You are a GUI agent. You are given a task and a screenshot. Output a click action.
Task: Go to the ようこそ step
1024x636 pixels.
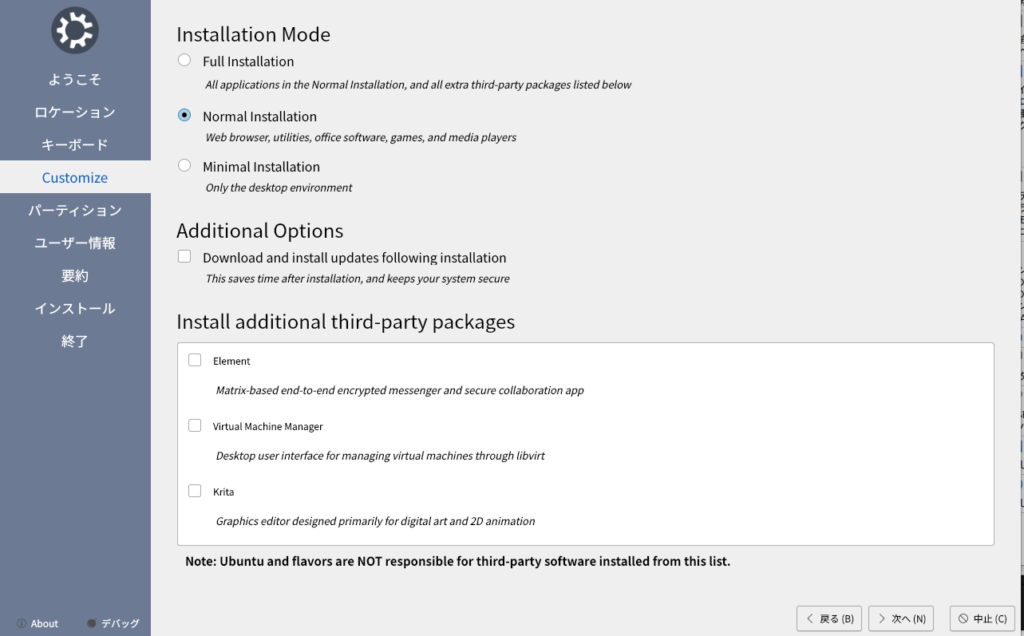pos(75,79)
